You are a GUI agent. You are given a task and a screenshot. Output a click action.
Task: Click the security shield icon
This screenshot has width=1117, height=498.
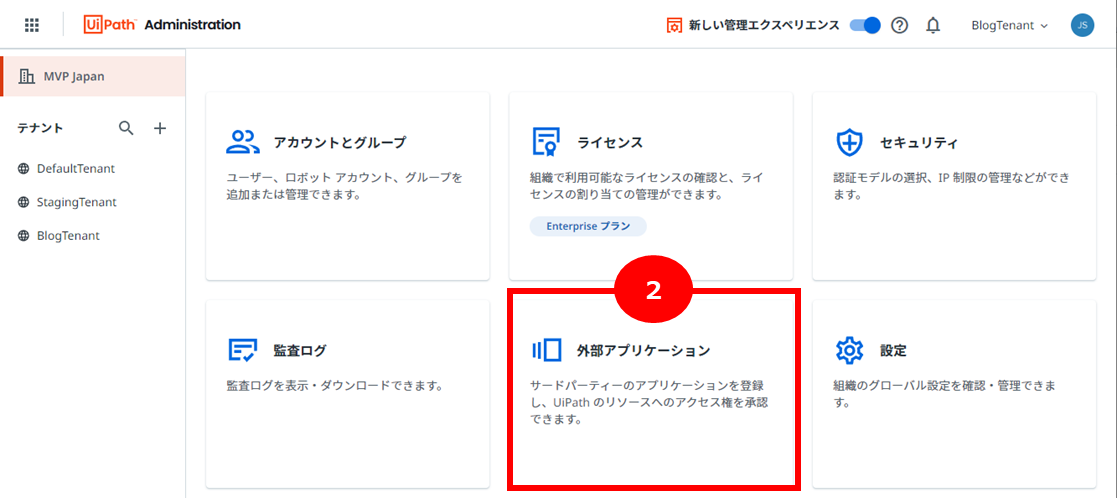click(849, 142)
